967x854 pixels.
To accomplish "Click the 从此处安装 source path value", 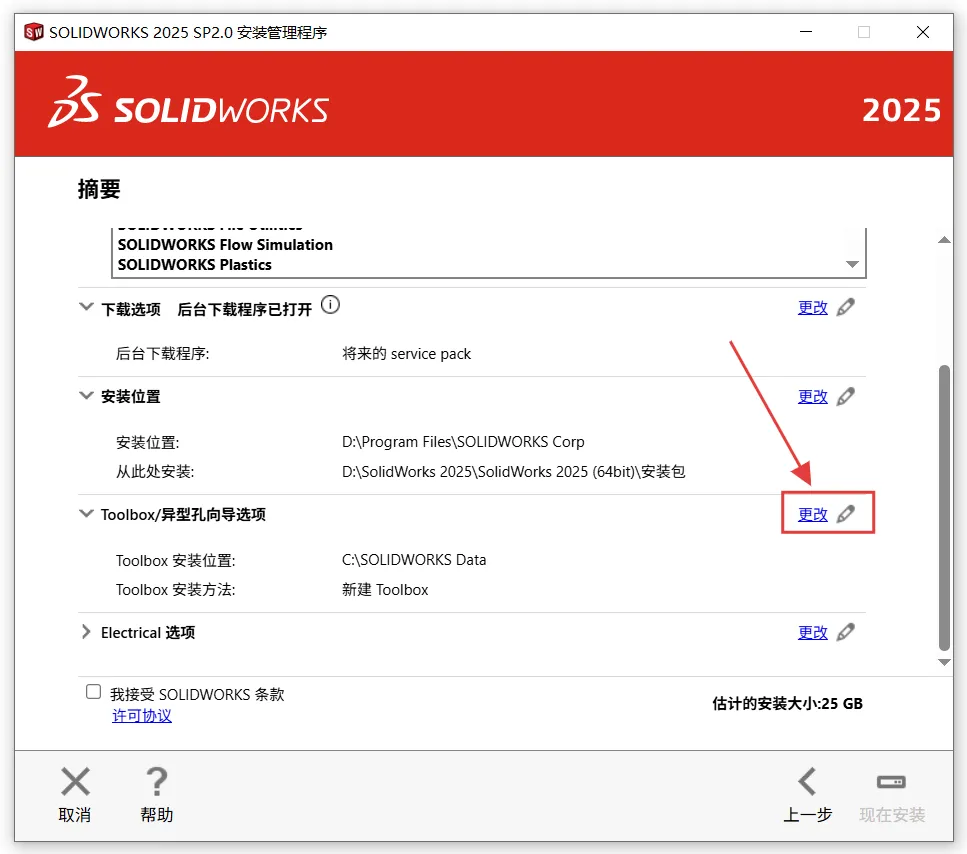I will click(x=514, y=472).
